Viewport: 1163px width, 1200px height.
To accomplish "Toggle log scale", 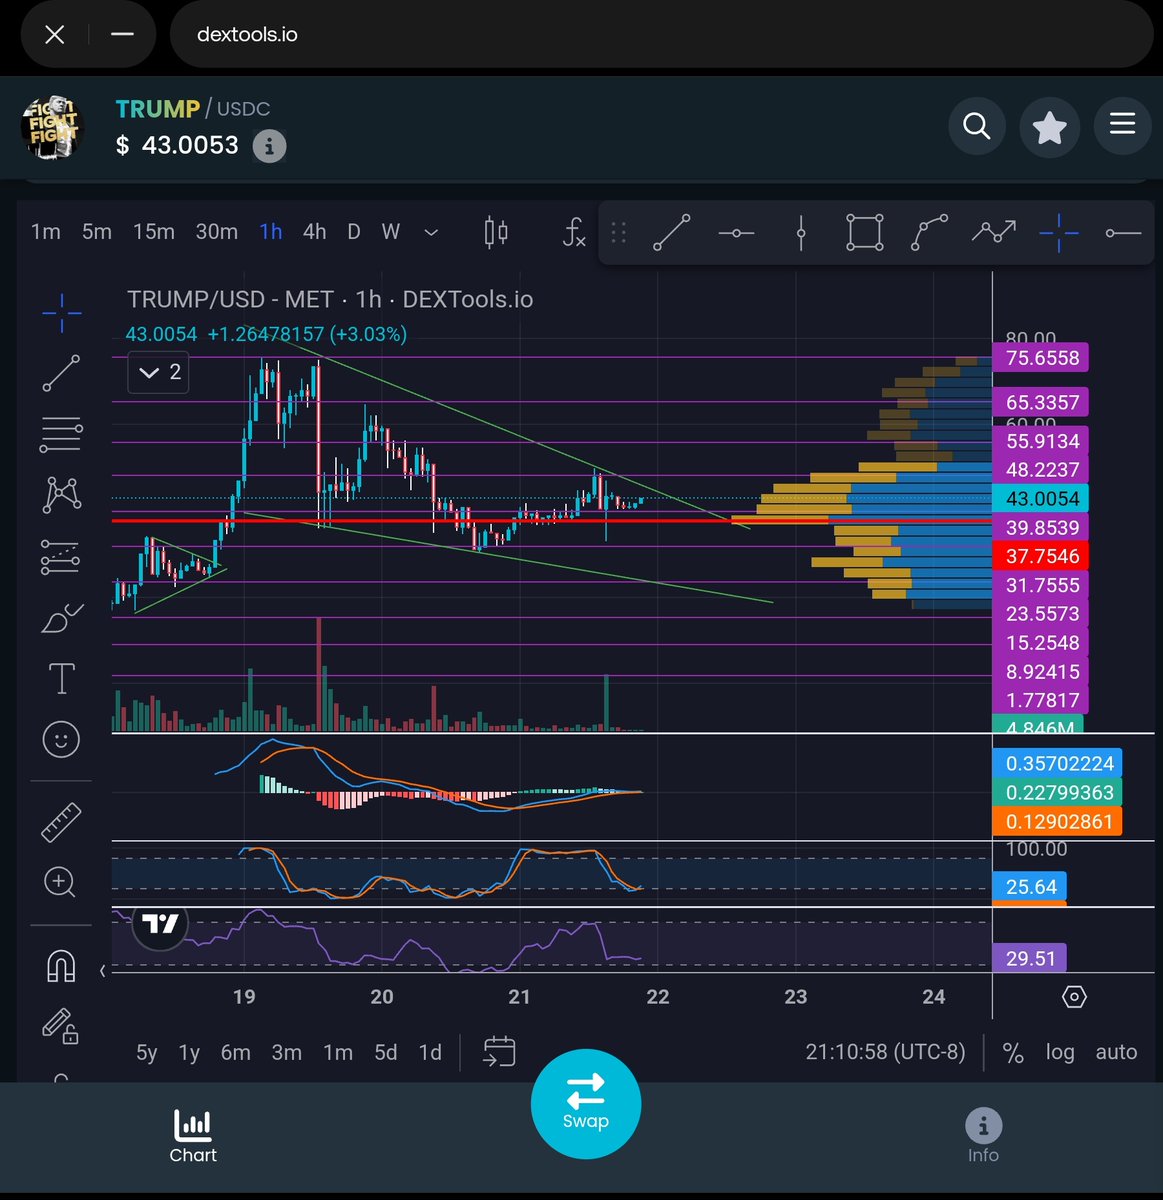I will [x=1060, y=1052].
